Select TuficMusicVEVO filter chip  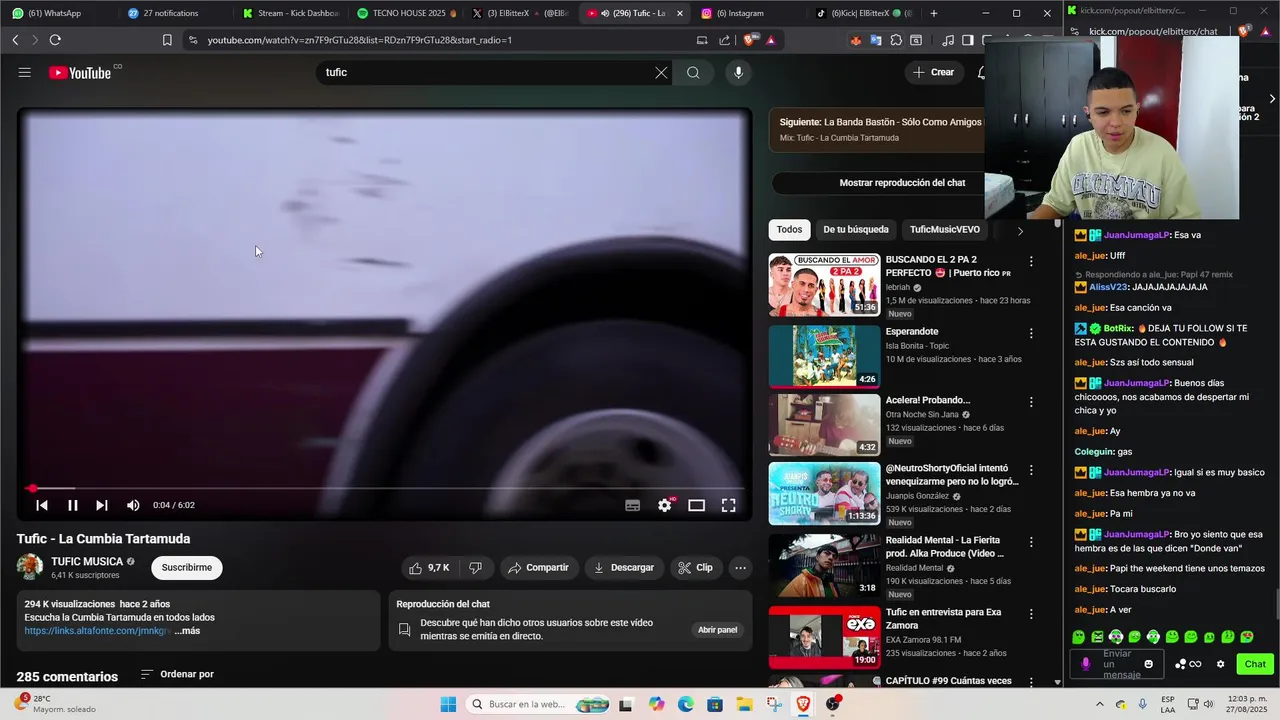point(944,229)
